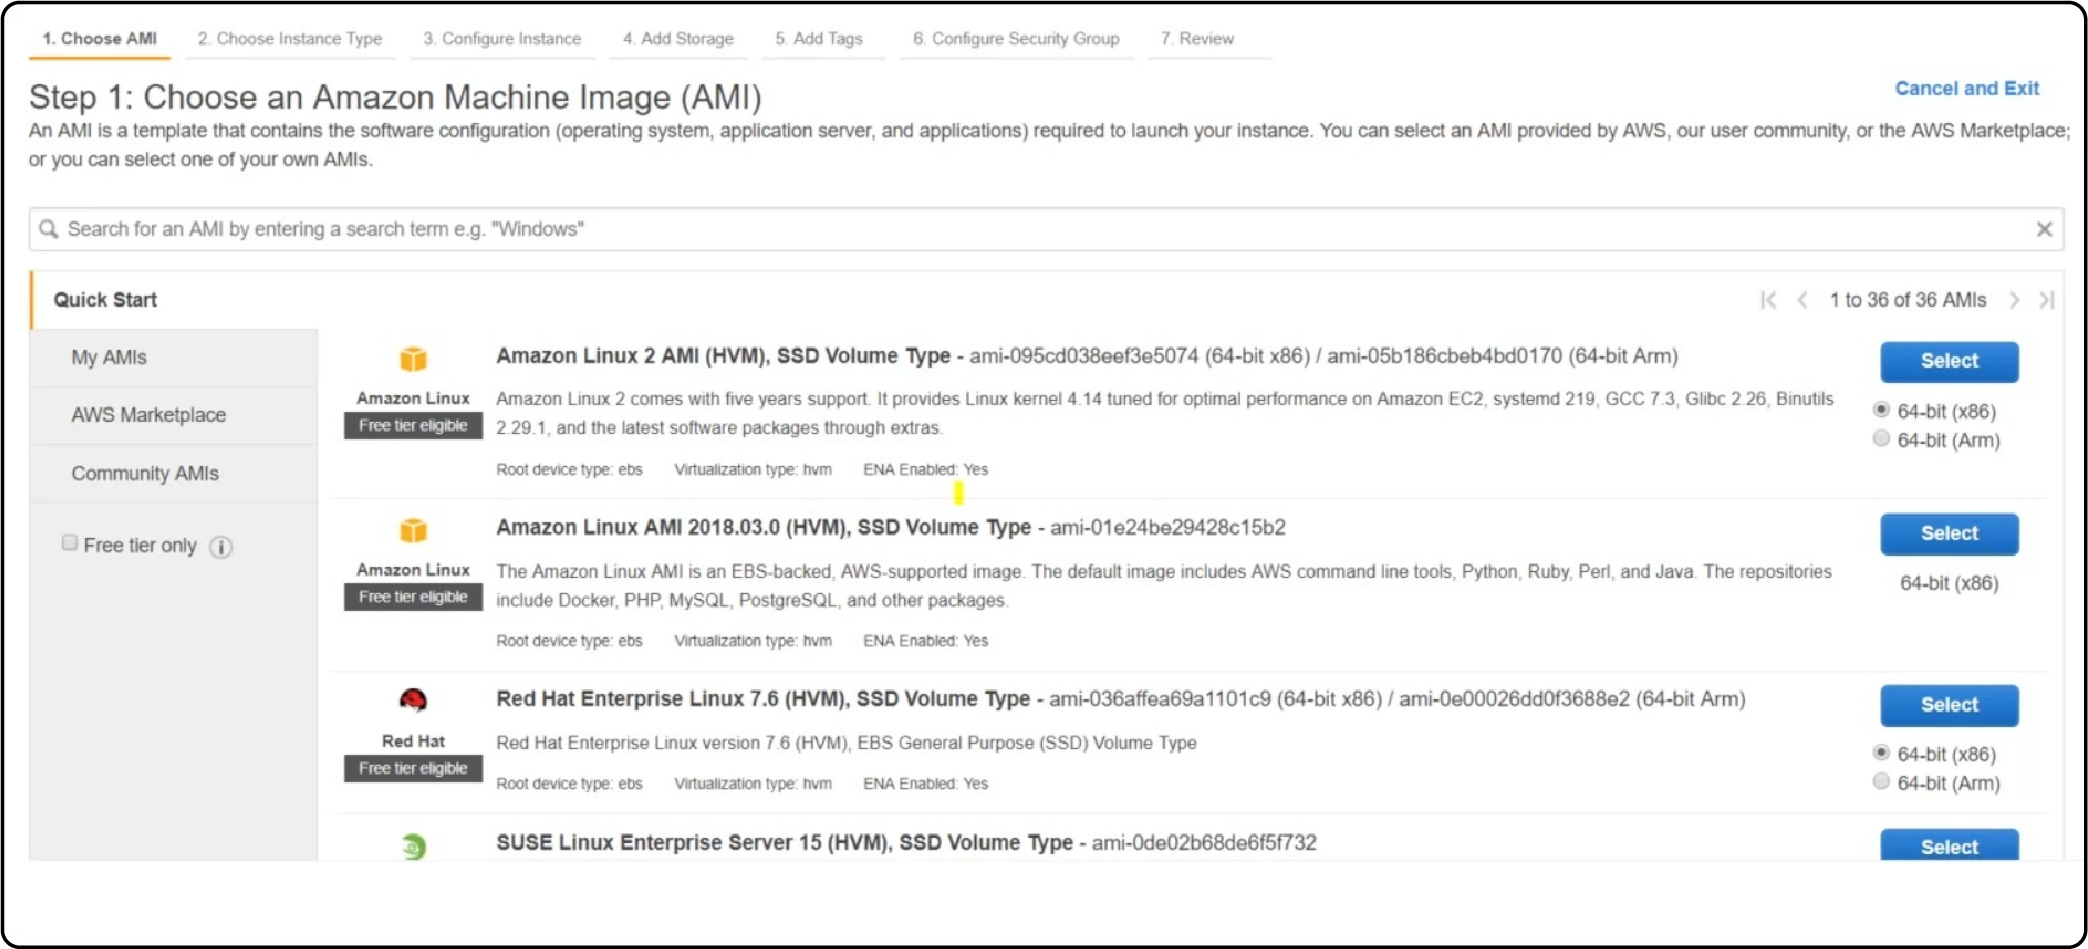Click the search magnifier icon
This screenshot has height=949, width=2088.
pyautogui.click(x=48, y=229)
